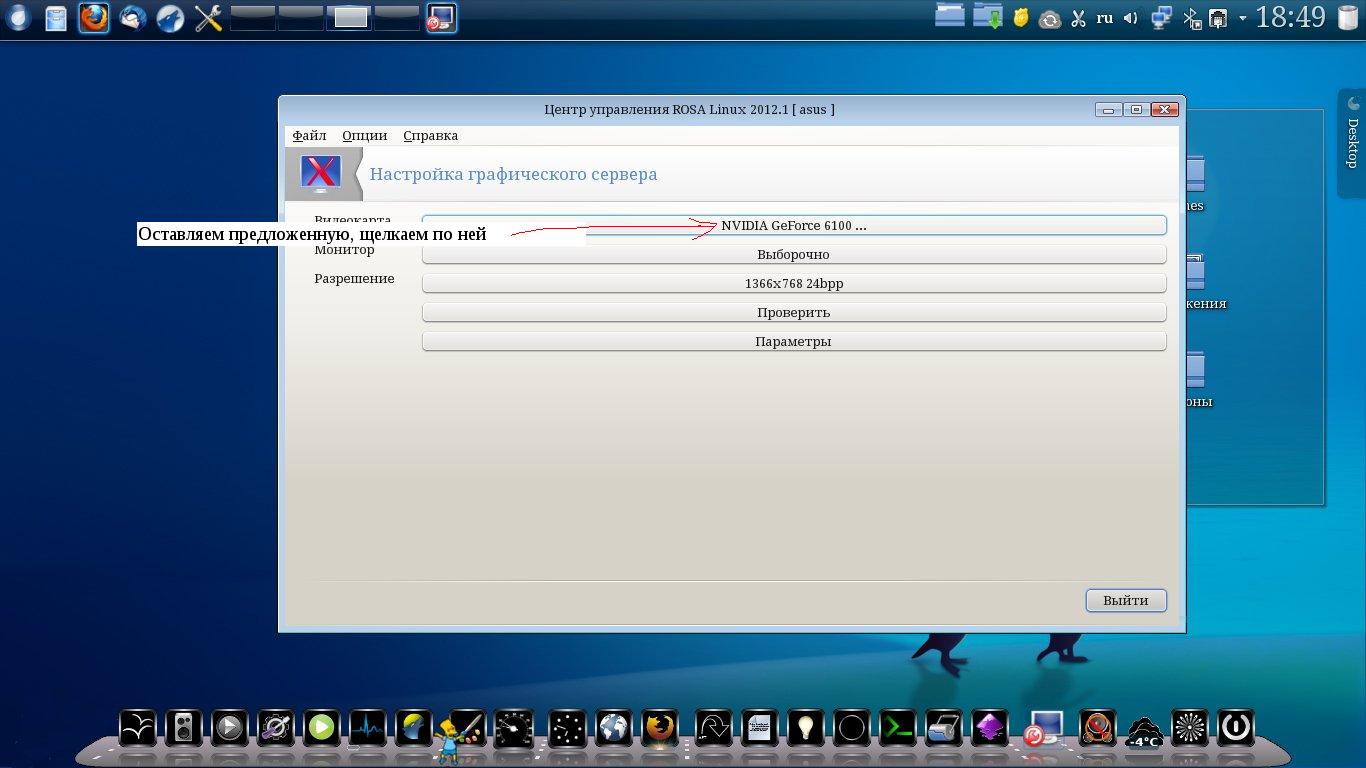Switch to the first virtual desktop in pager
This screenshot has width=1366, height=768.
253,18
